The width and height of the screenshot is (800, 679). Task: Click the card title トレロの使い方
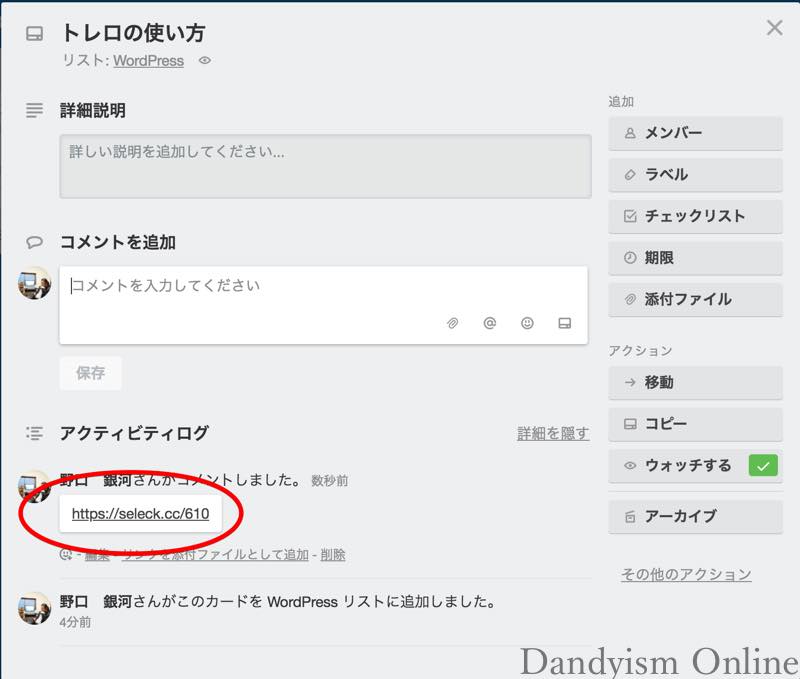134,33
